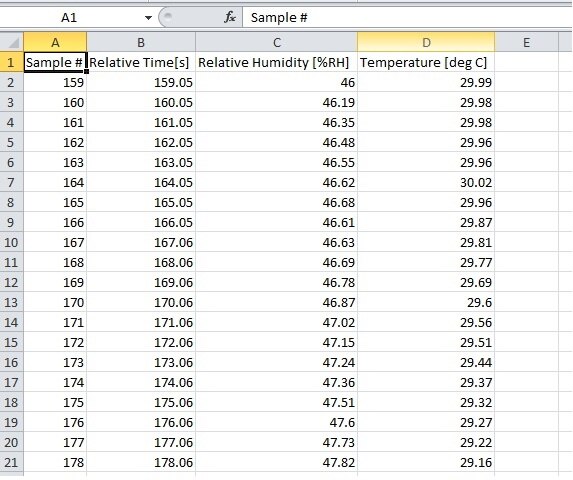Select row 13 header
The width and height of the screenshot is (573, 480).
pos(11,302)
